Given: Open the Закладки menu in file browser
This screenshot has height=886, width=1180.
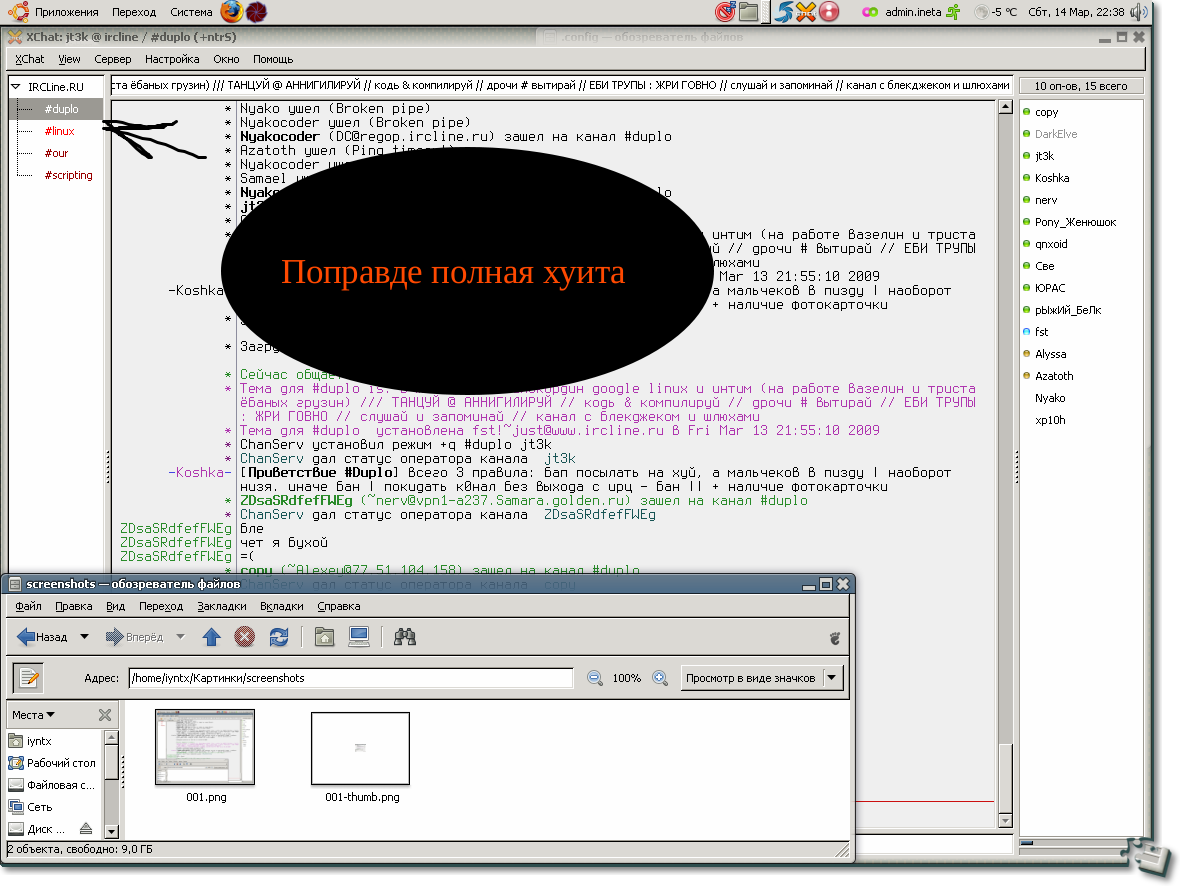Looking at the screenshot, I should tap(221, 606).
